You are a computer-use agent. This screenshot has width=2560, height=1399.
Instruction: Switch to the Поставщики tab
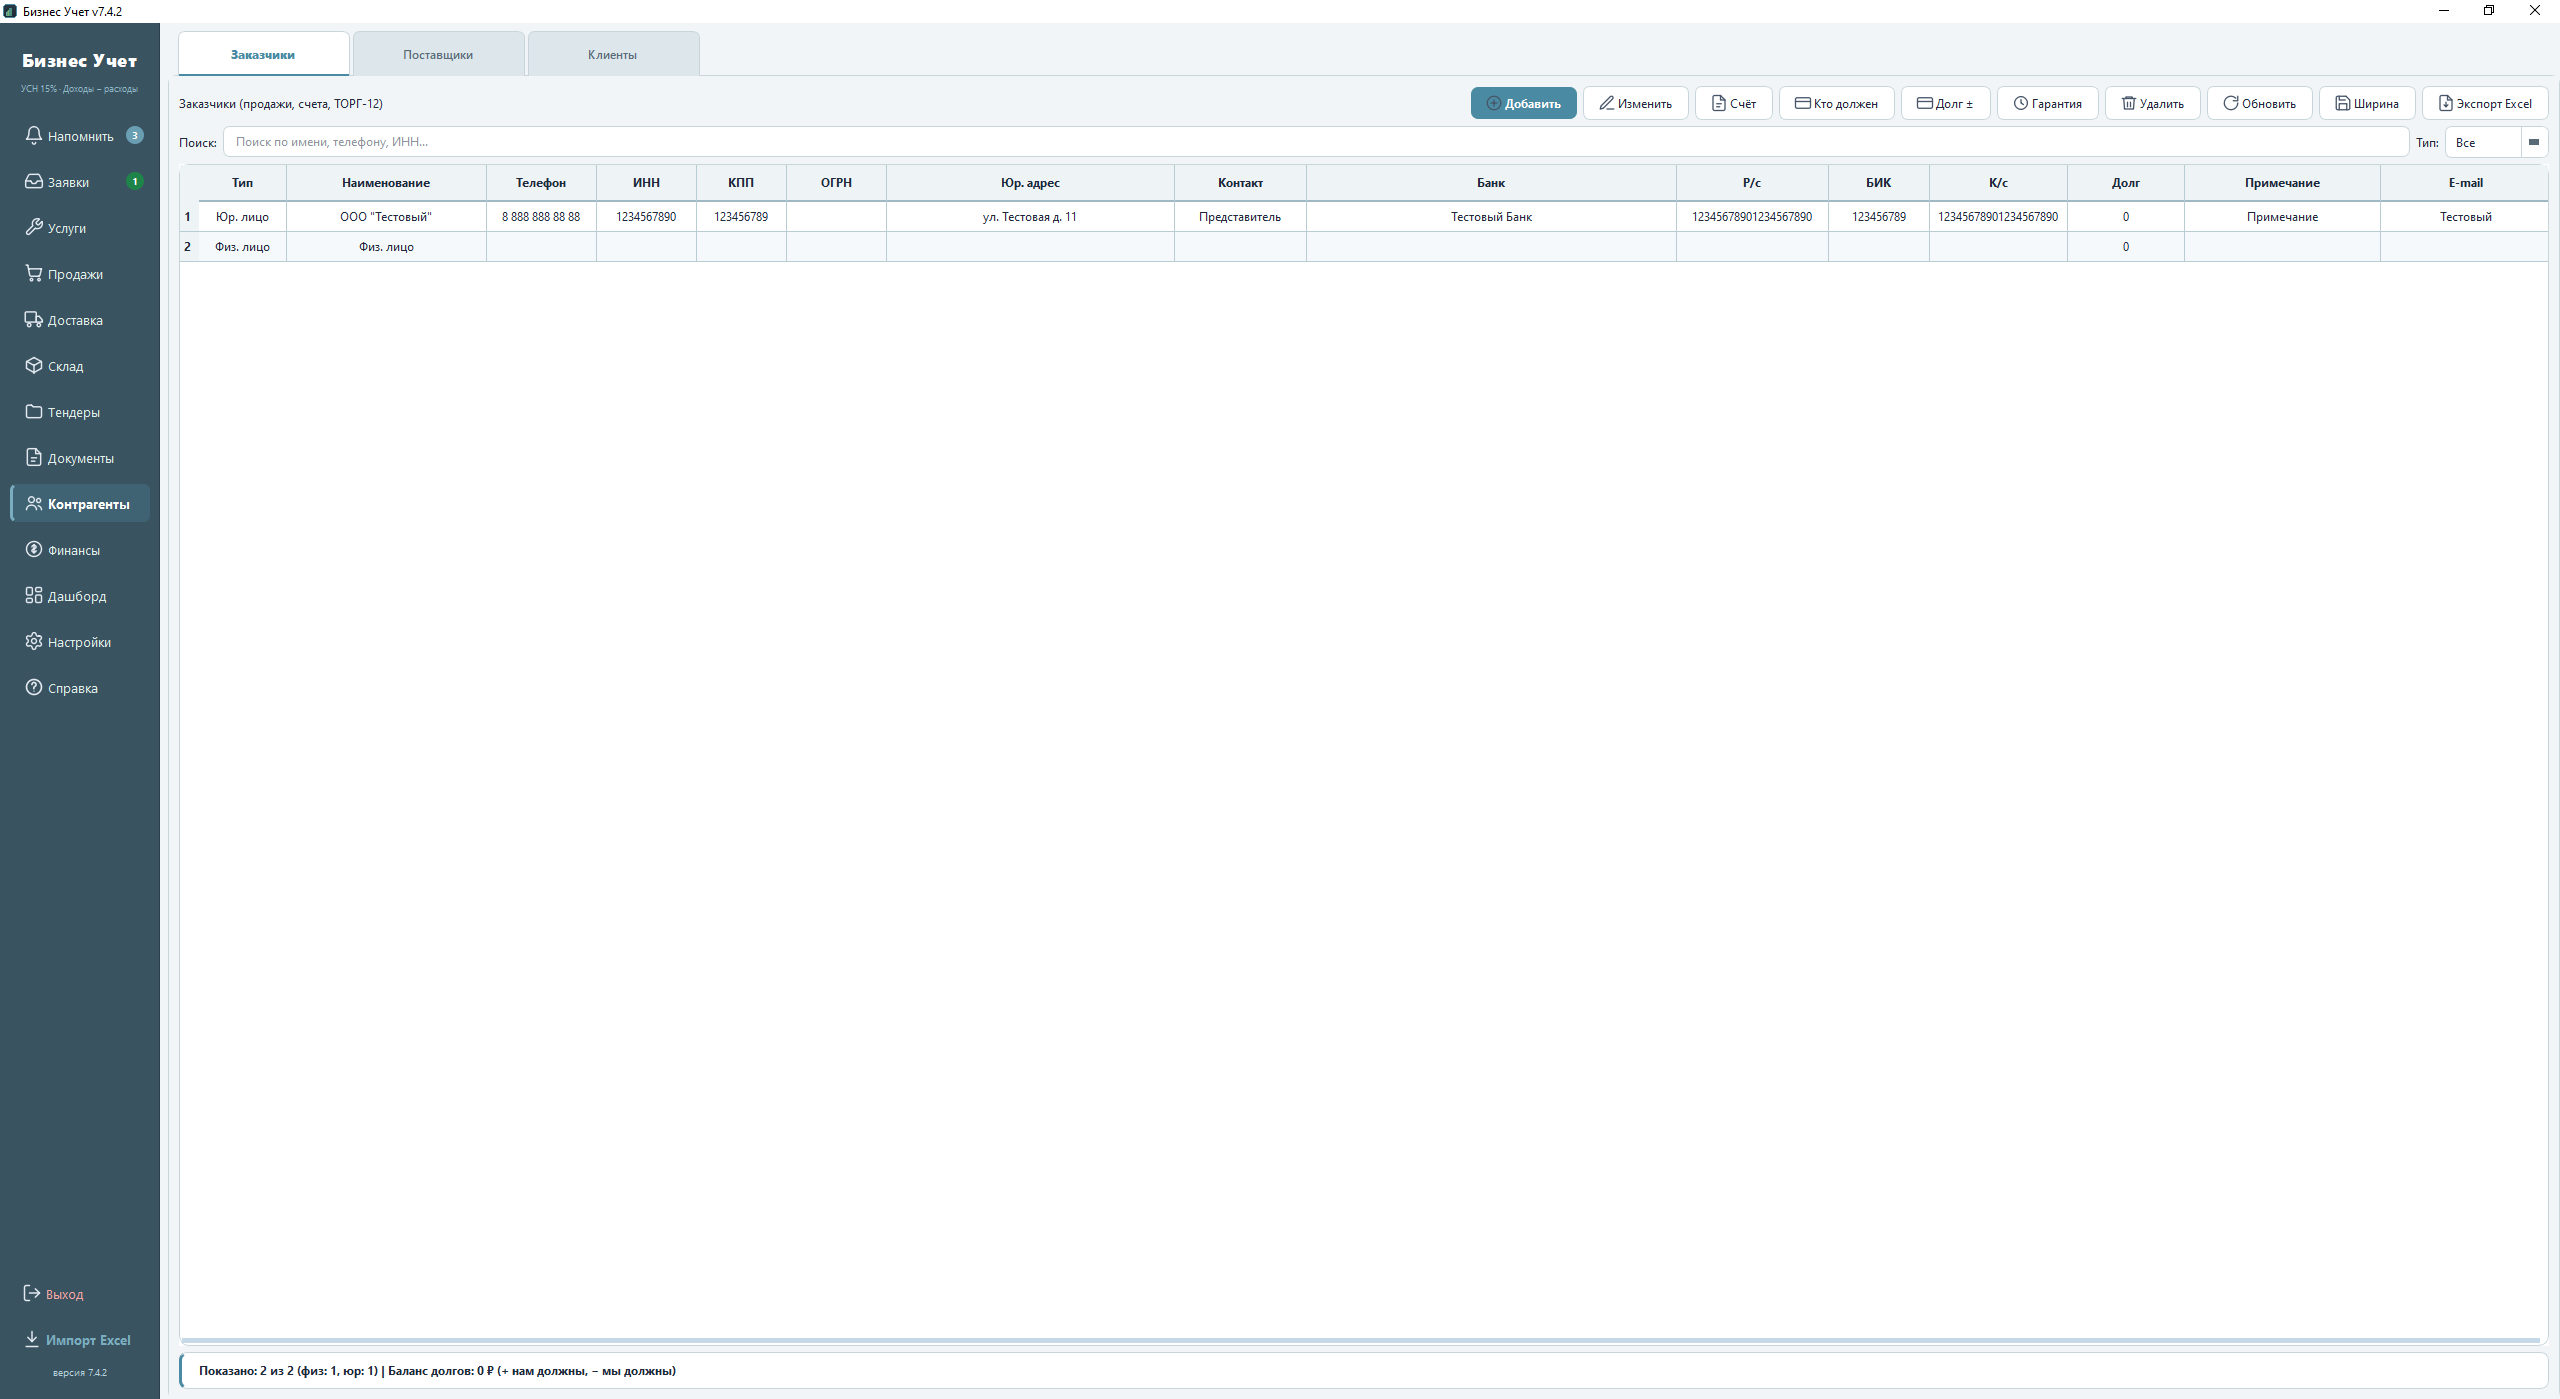[x=438, y=54]
